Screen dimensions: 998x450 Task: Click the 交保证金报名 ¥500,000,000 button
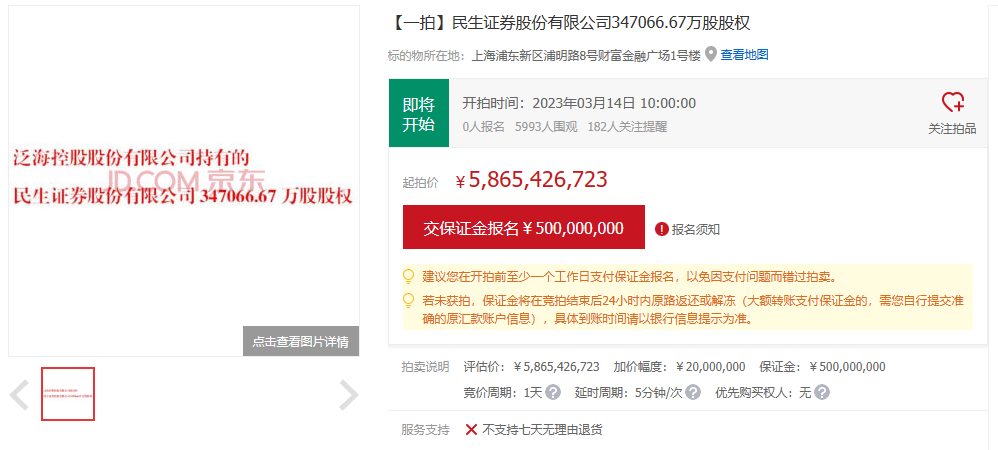point(524,227)
